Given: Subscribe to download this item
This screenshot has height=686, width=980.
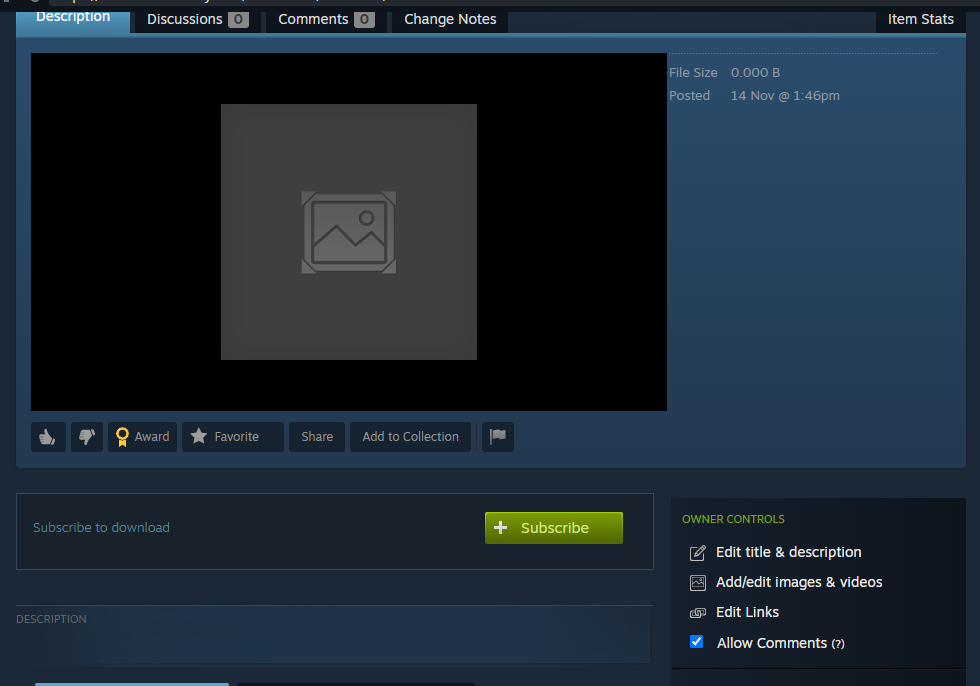Looking at the screenshot, I should tap(554, 528).
